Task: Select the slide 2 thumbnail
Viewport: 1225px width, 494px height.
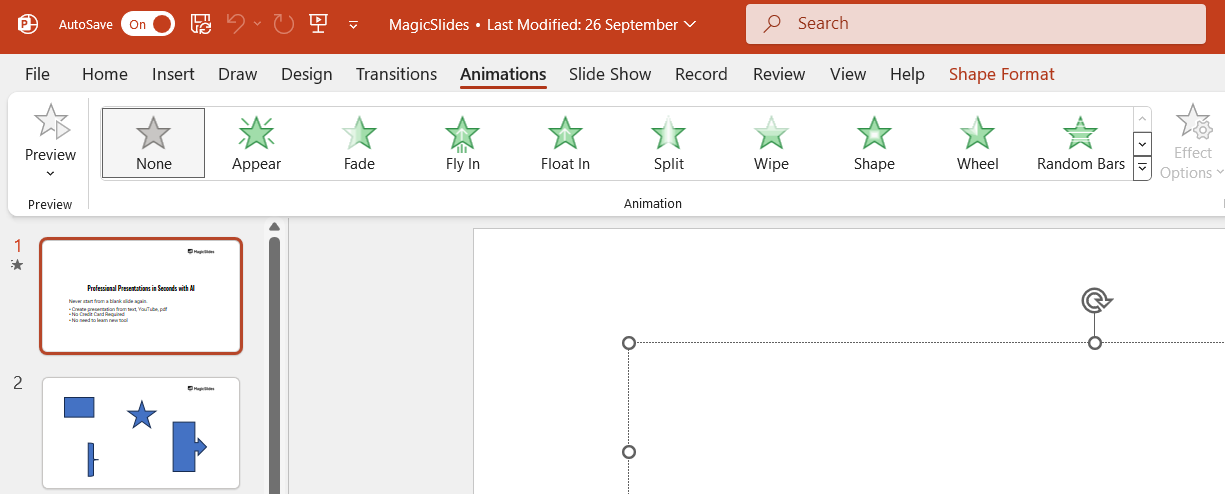Action: [x=141, y=433]
